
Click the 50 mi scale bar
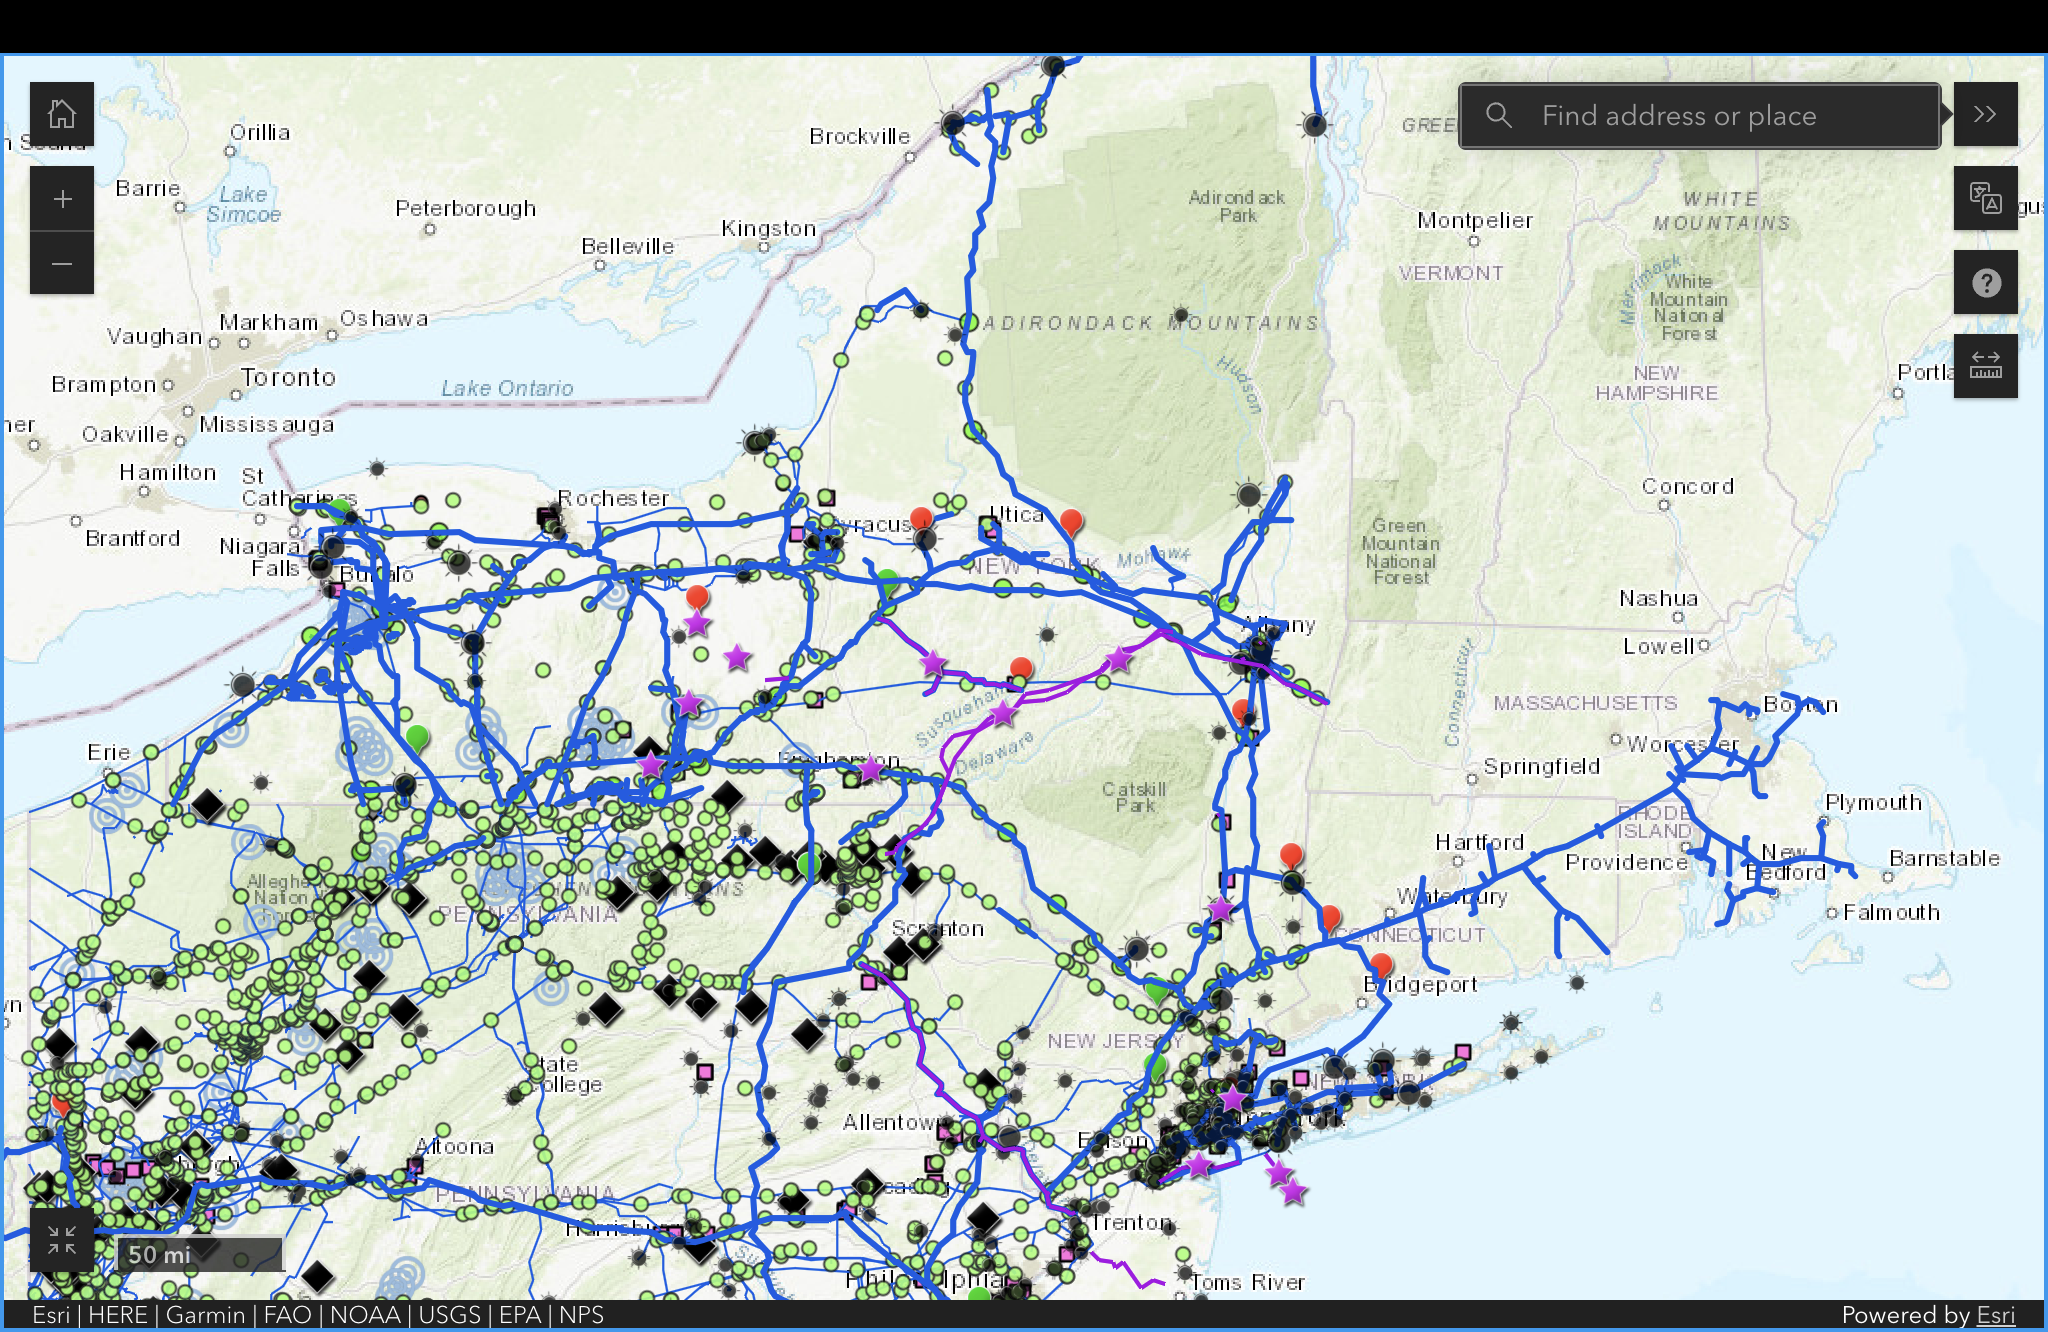pos(200,1254)
